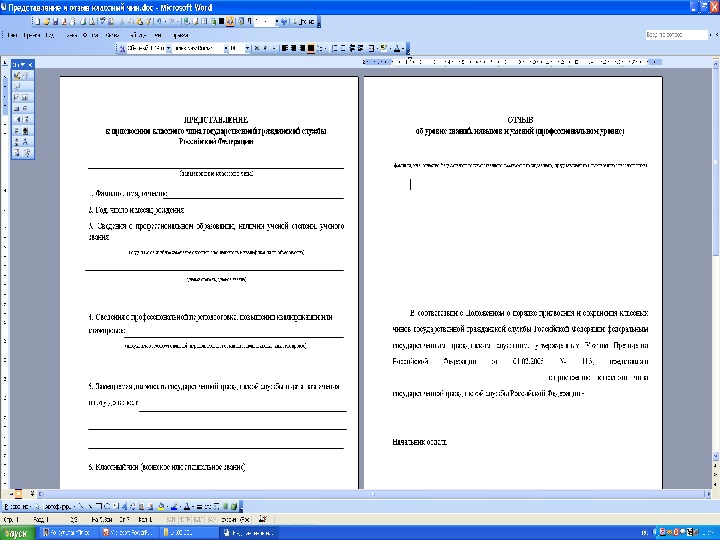Expand floating toolbar options arrow

(23, 64)
